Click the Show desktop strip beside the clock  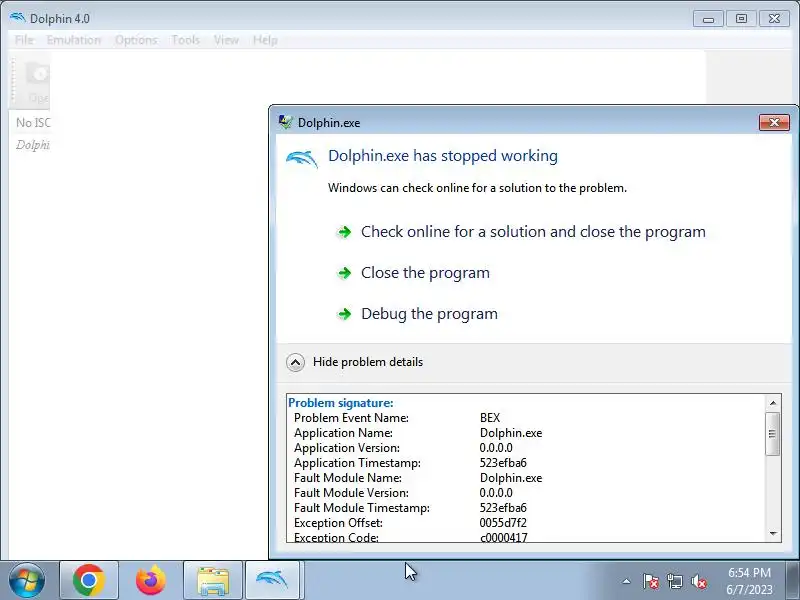793,580
